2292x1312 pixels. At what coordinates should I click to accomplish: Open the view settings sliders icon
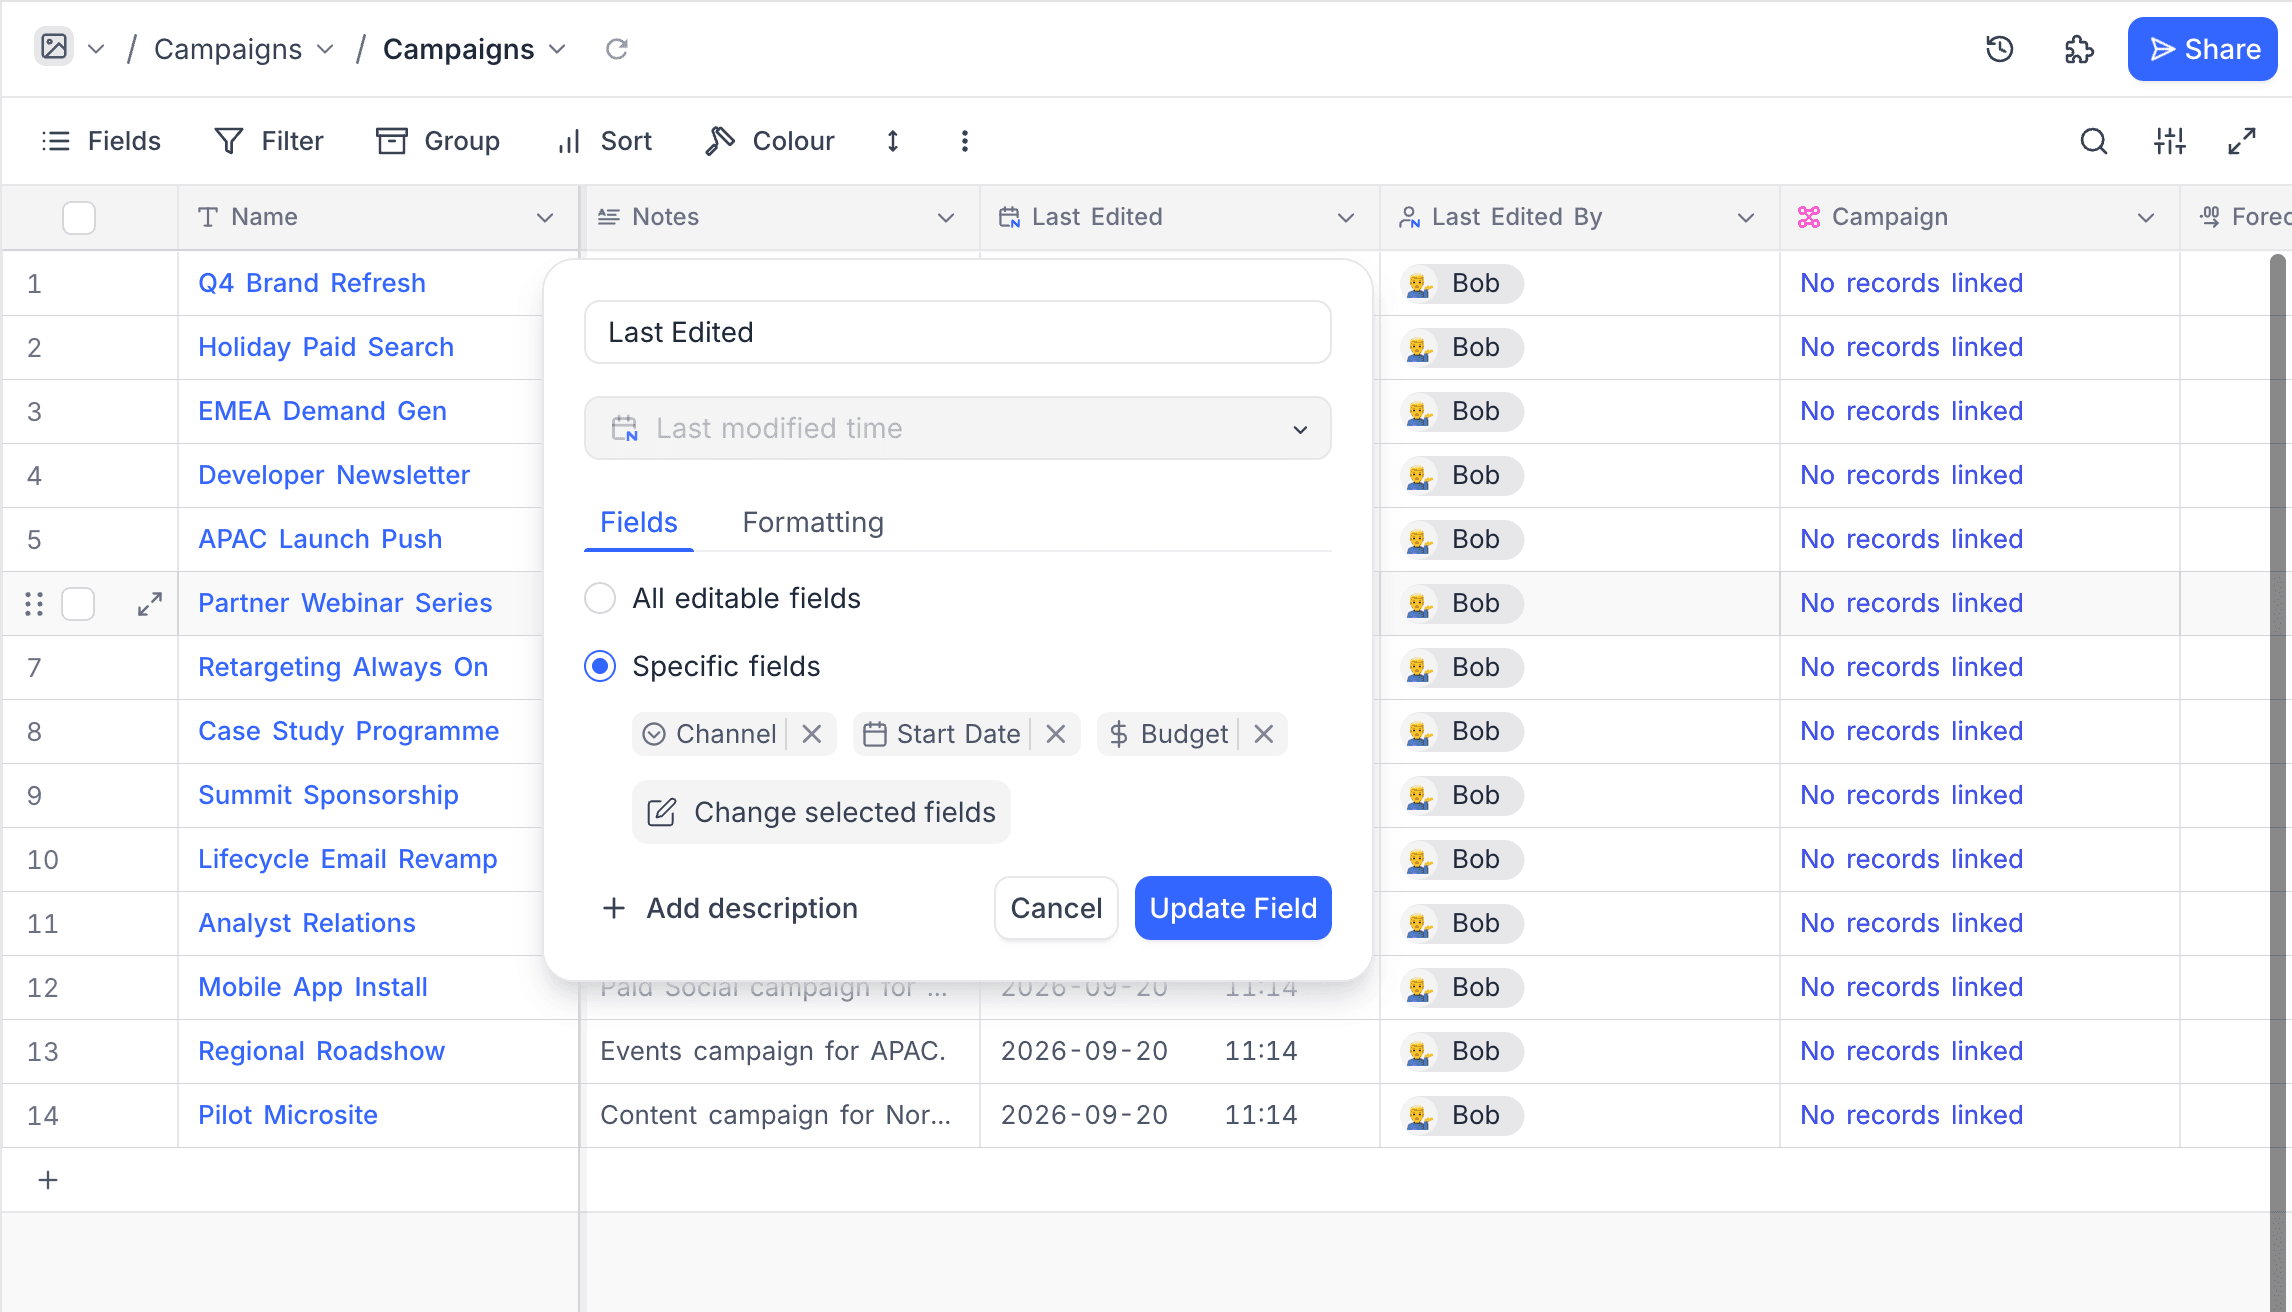coord(2170,141)
